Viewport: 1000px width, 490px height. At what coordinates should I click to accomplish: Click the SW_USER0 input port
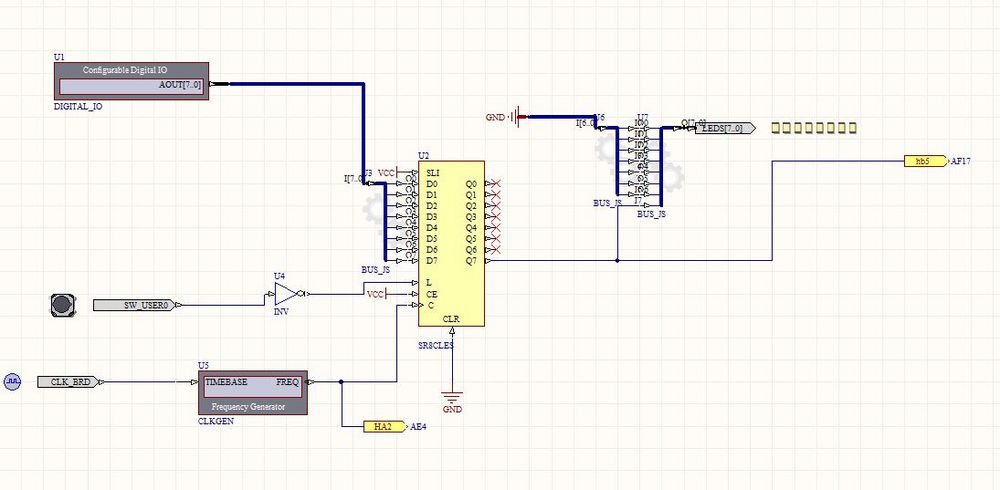(x=139, y=304)
